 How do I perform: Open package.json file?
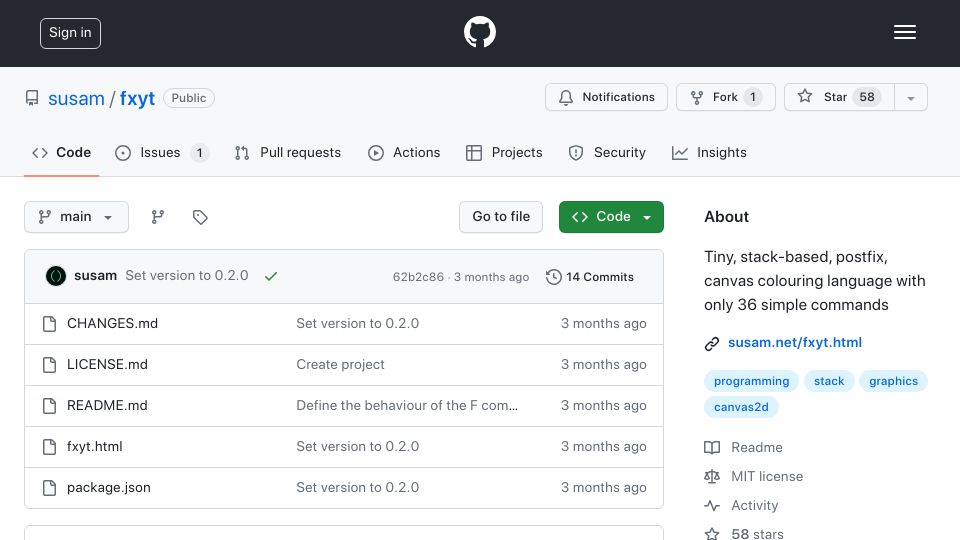click(108, 487)
